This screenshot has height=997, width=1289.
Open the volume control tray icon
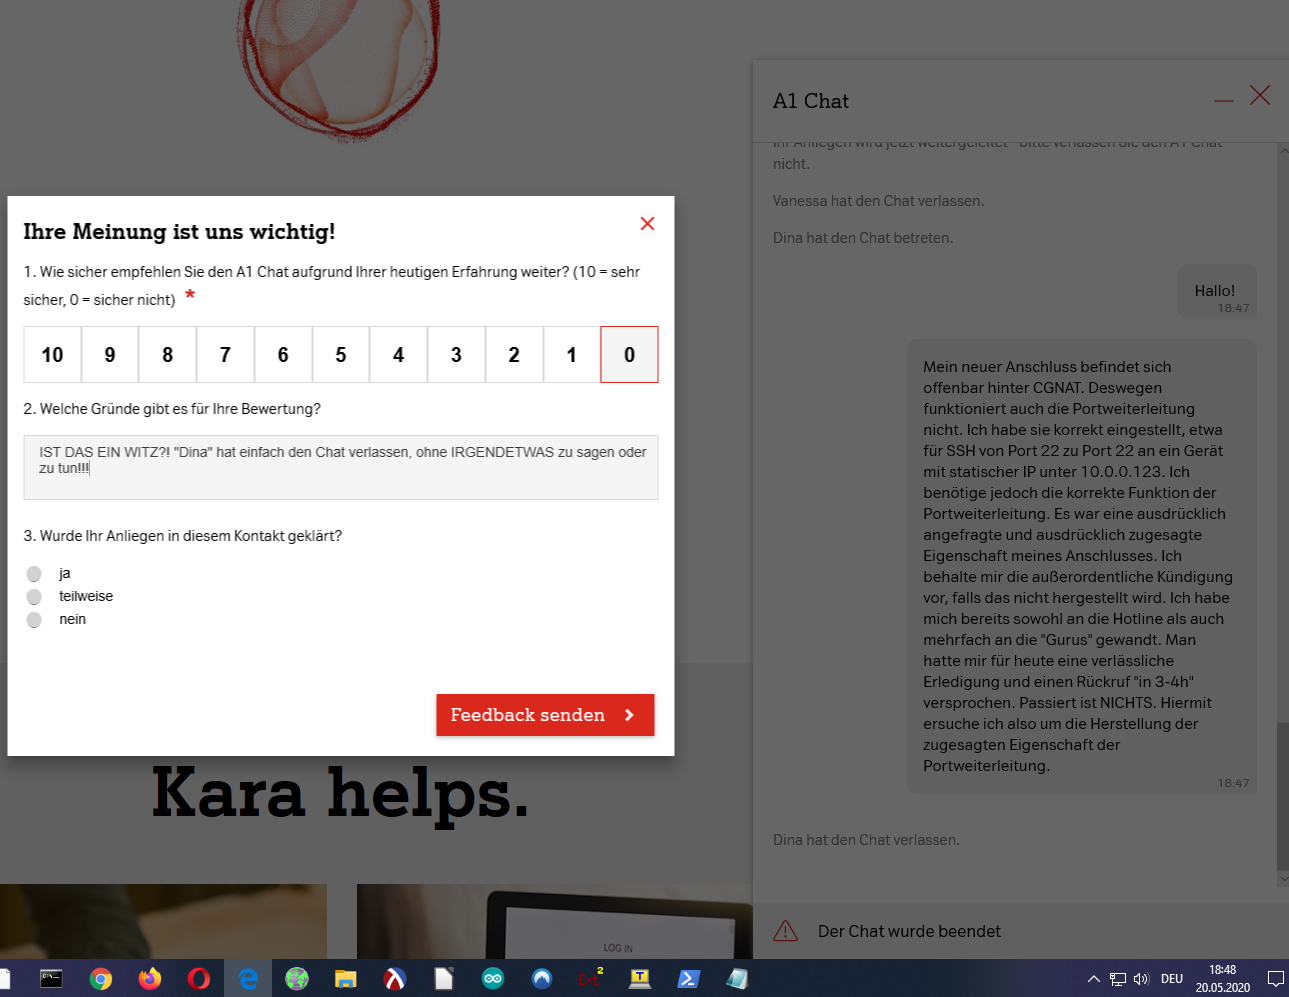[1141, 979]
